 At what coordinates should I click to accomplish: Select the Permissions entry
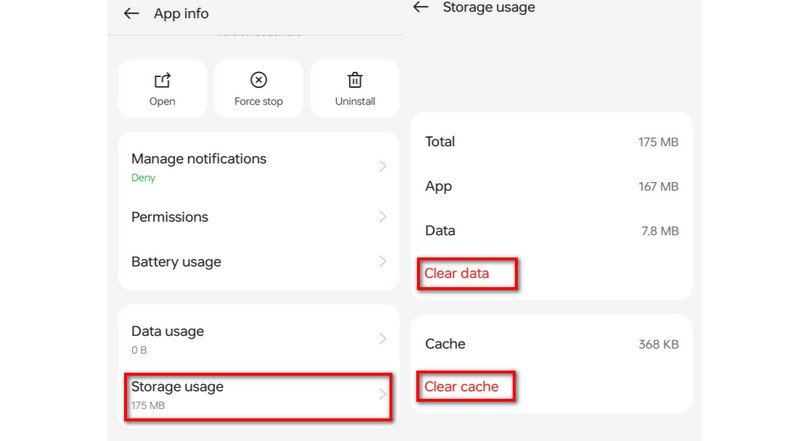[x=170, y=217]
